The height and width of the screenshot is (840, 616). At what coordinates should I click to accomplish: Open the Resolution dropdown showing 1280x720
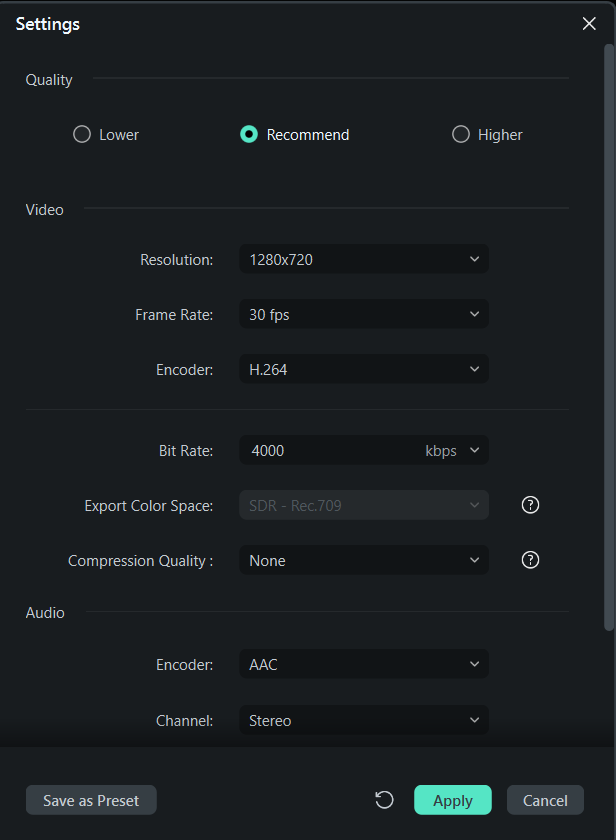click(364, 260)
